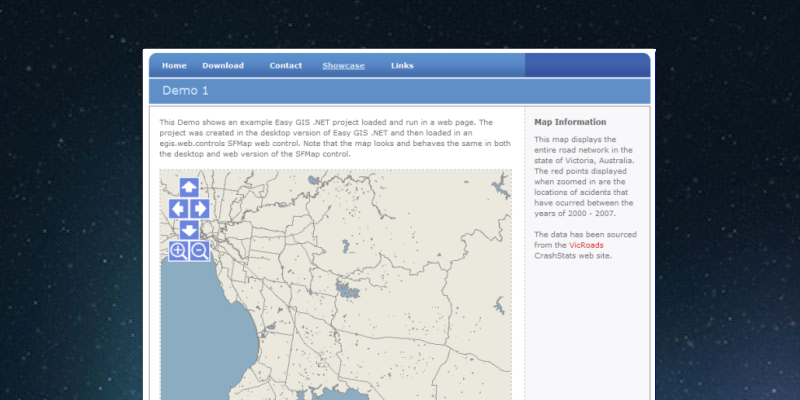The width and height of the screenshot is (800, 400).
Task: Zoom in using the plus magnifier icon
Action: 179,251
